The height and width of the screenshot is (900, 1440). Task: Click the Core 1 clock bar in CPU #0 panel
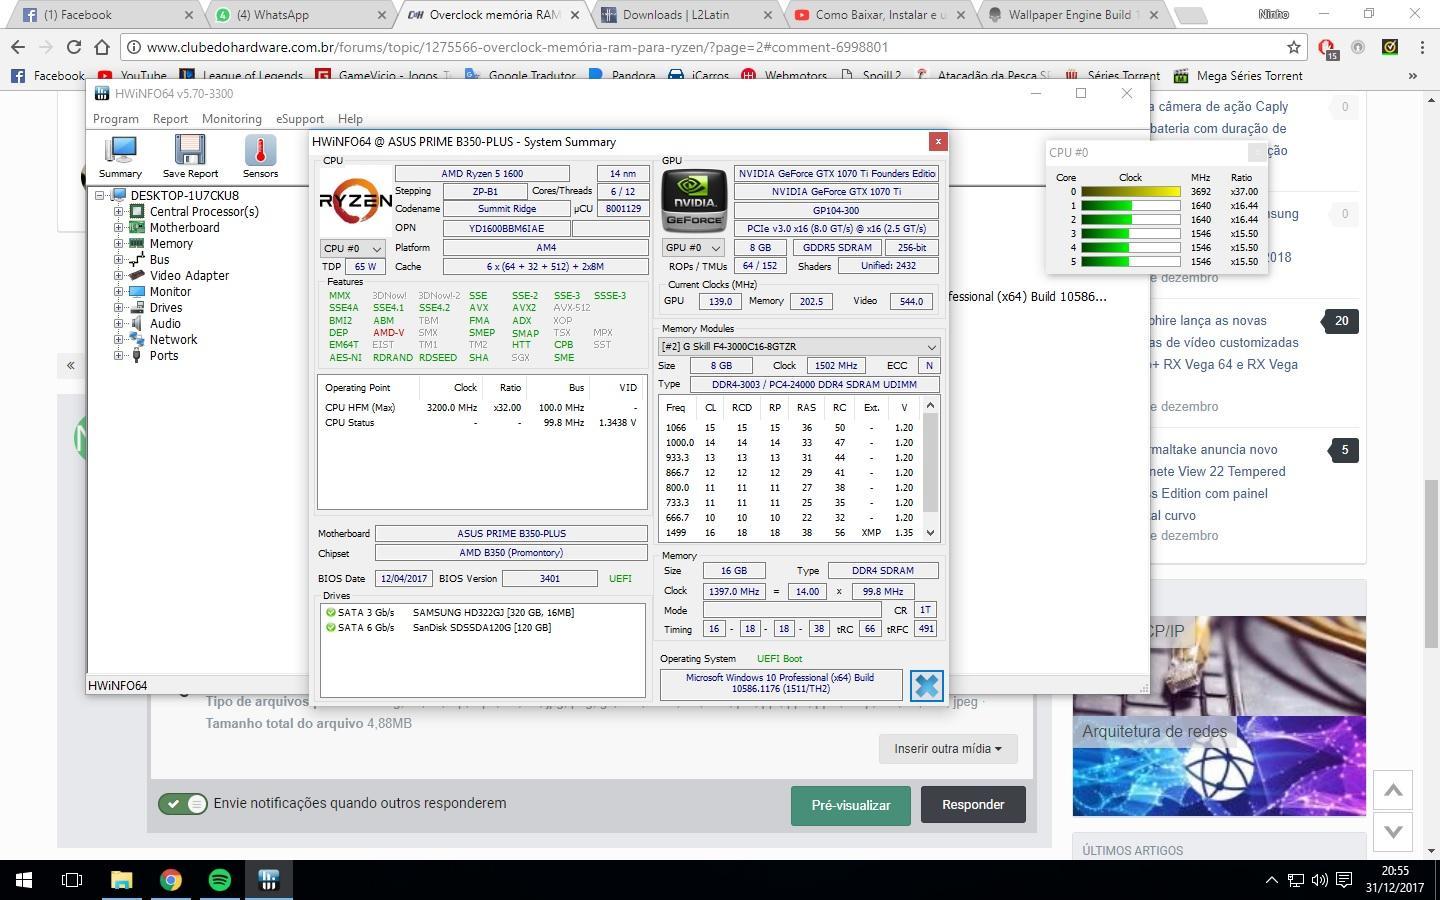[1130, 205]
